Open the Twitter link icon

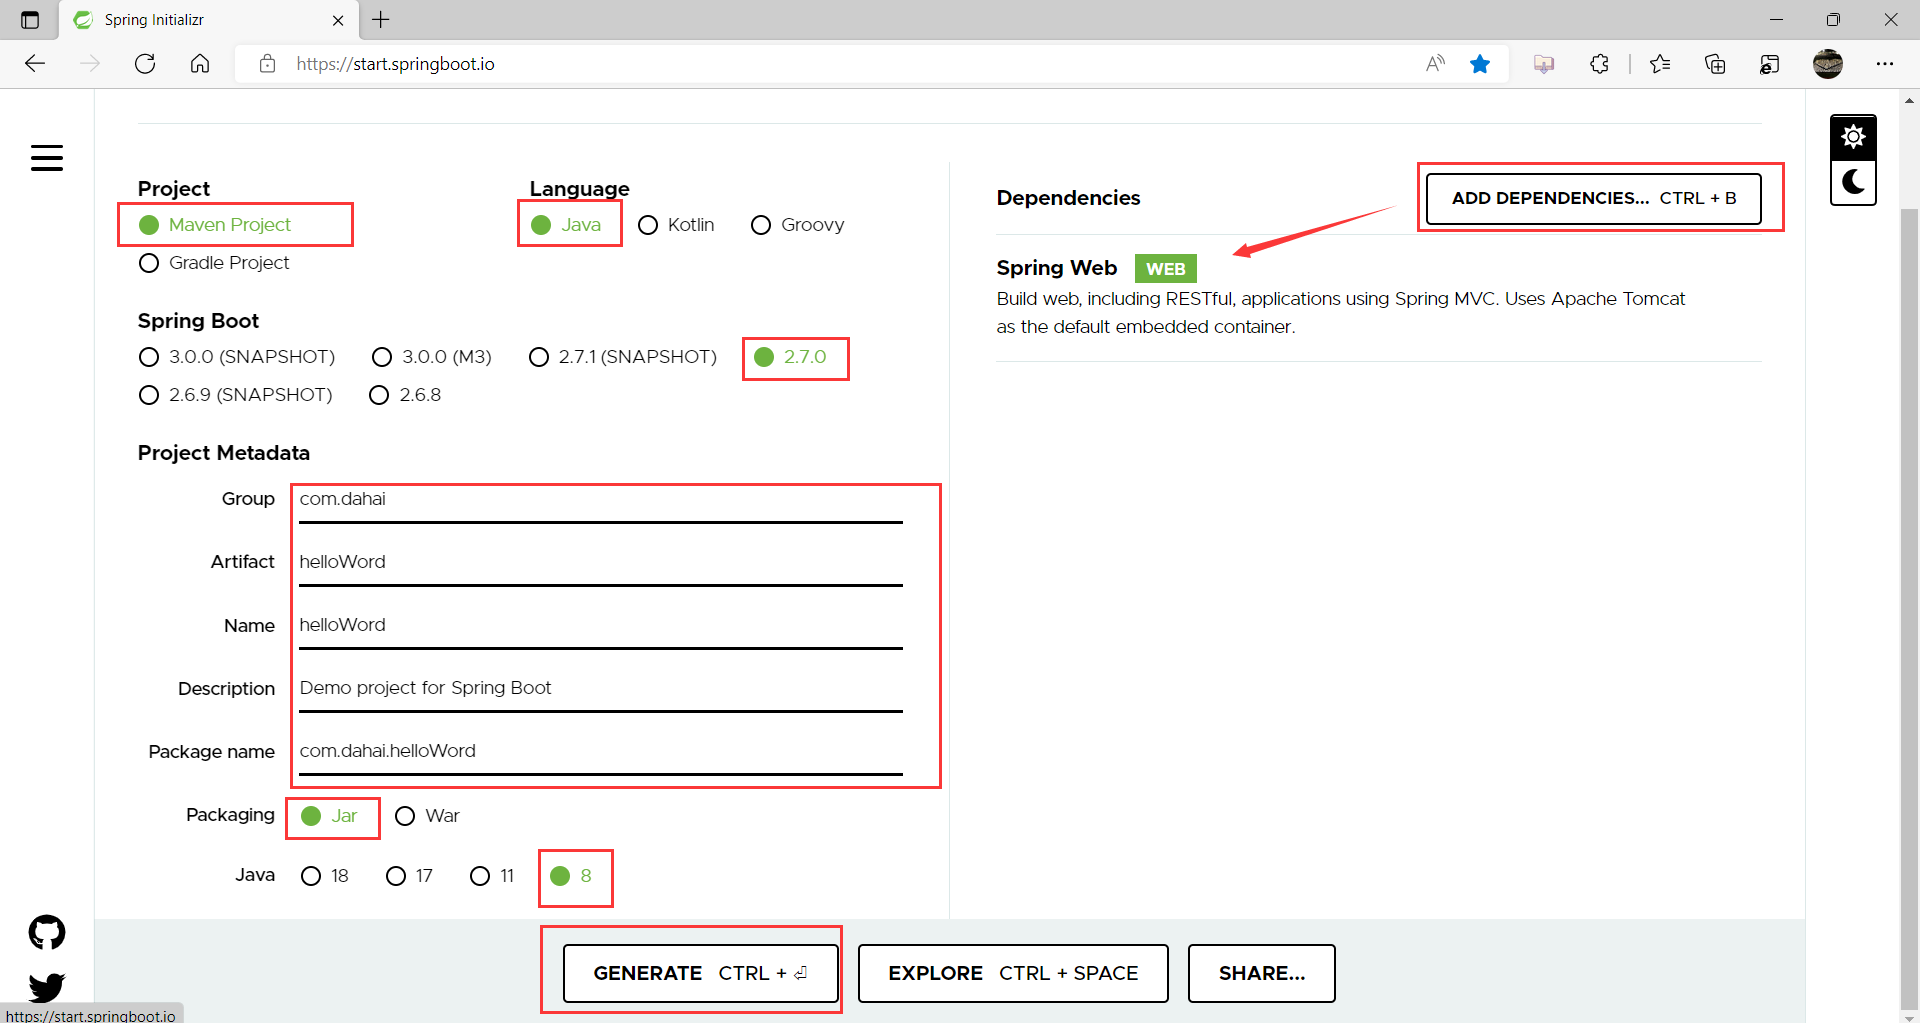tap(47, 987)
